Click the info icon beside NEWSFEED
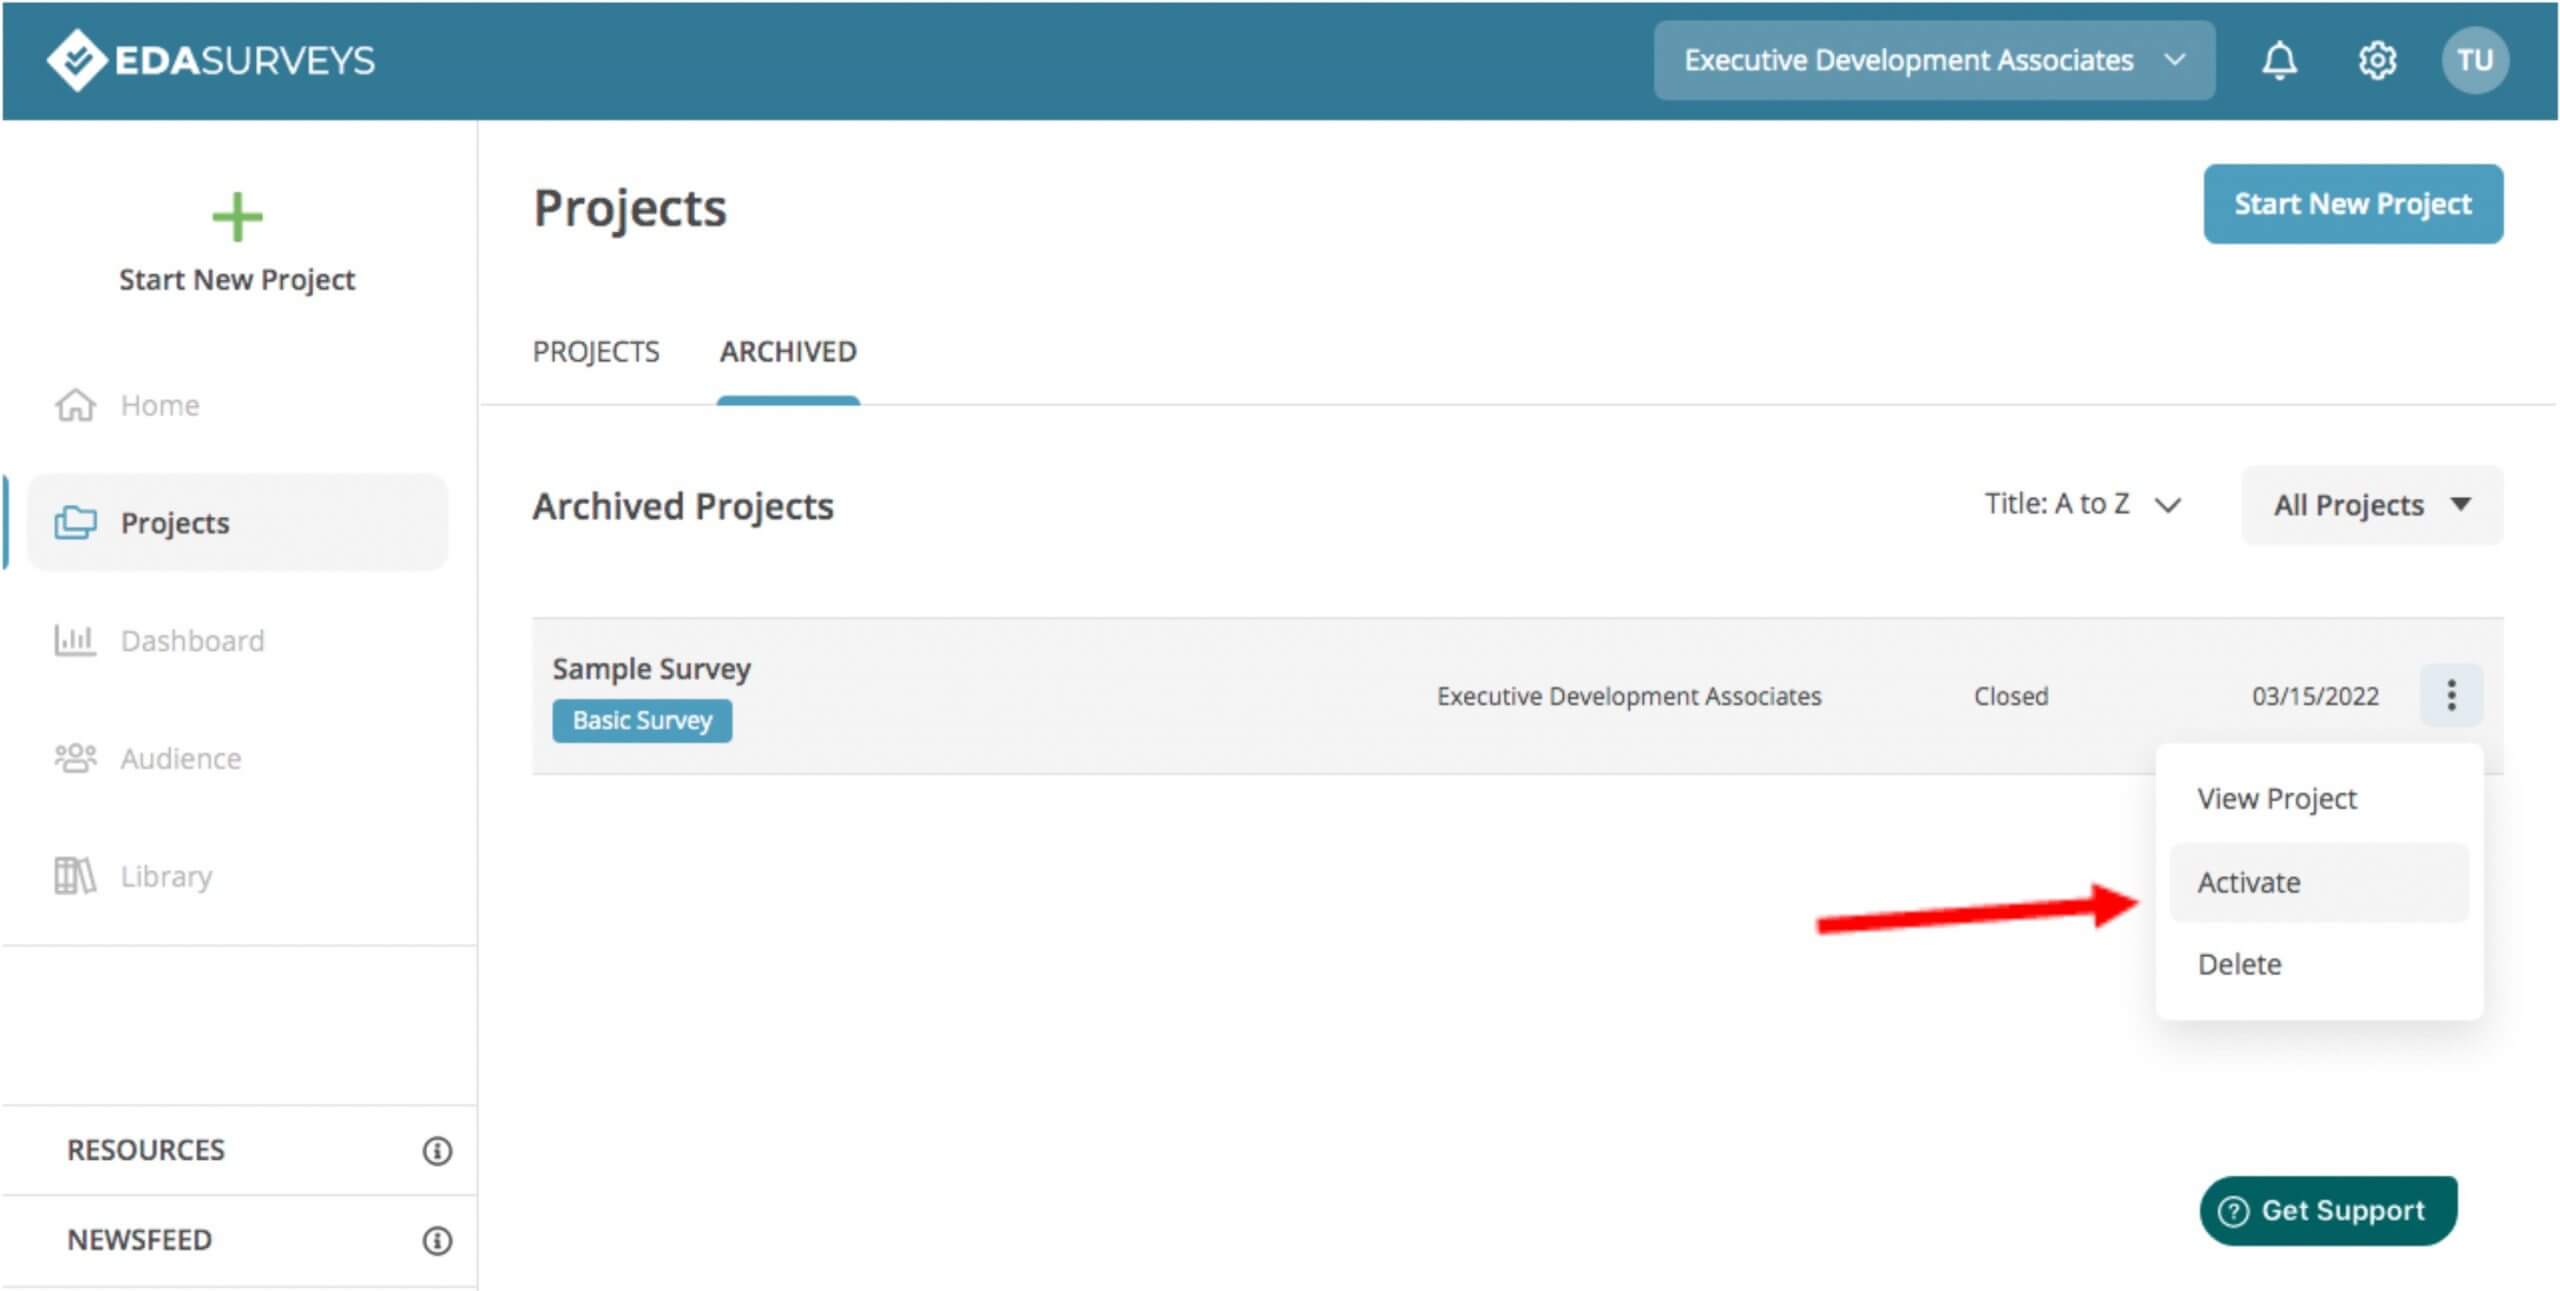The image size is (2560, 1291). pyautogui.click(x=437, y=1241)
